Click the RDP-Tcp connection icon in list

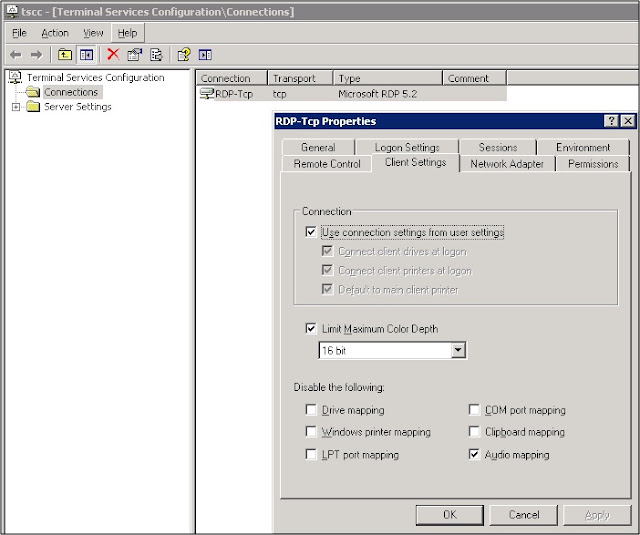[207, 94]
